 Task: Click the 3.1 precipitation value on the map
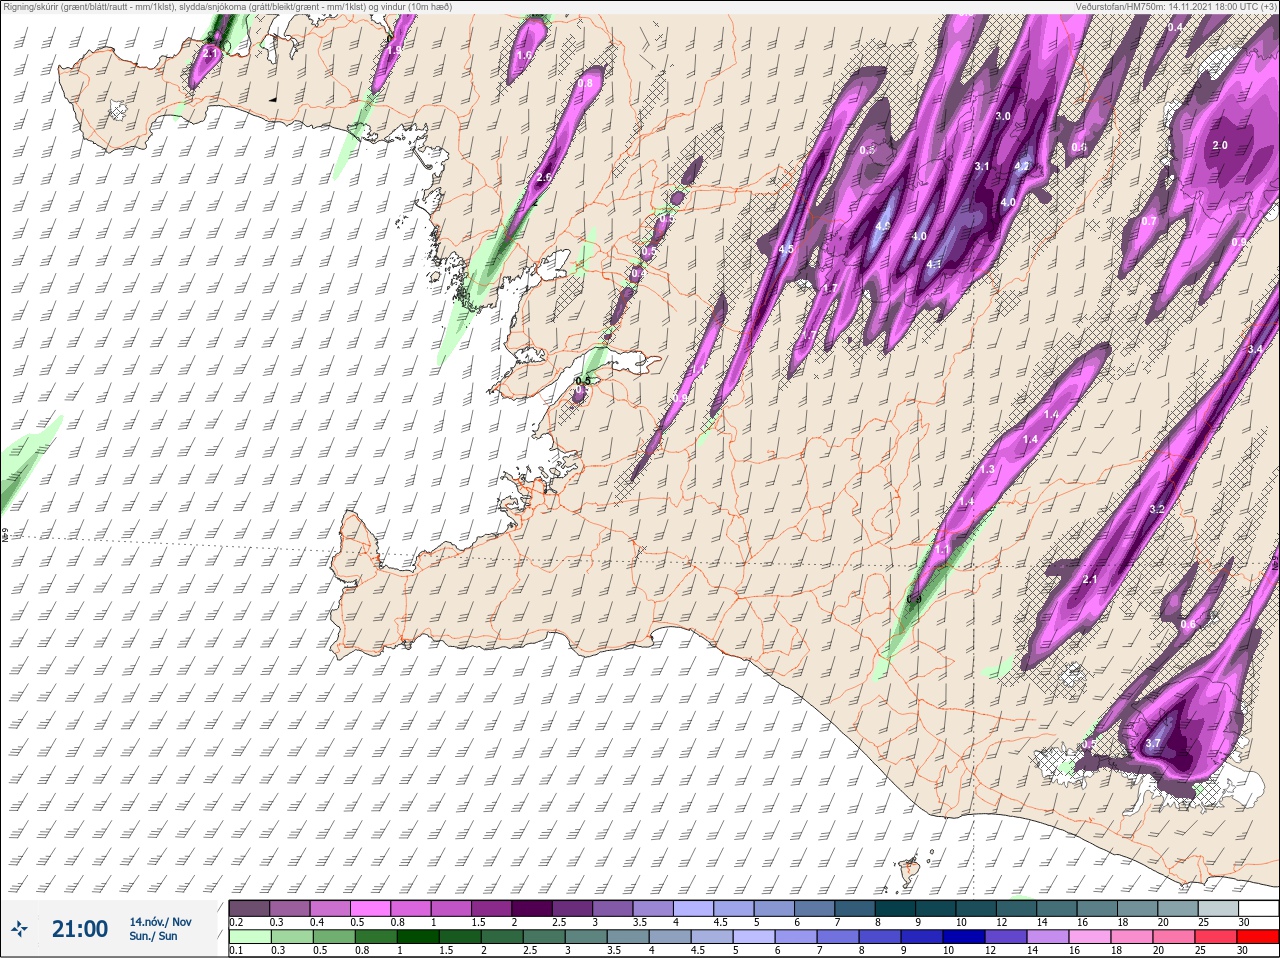(981, 166)
